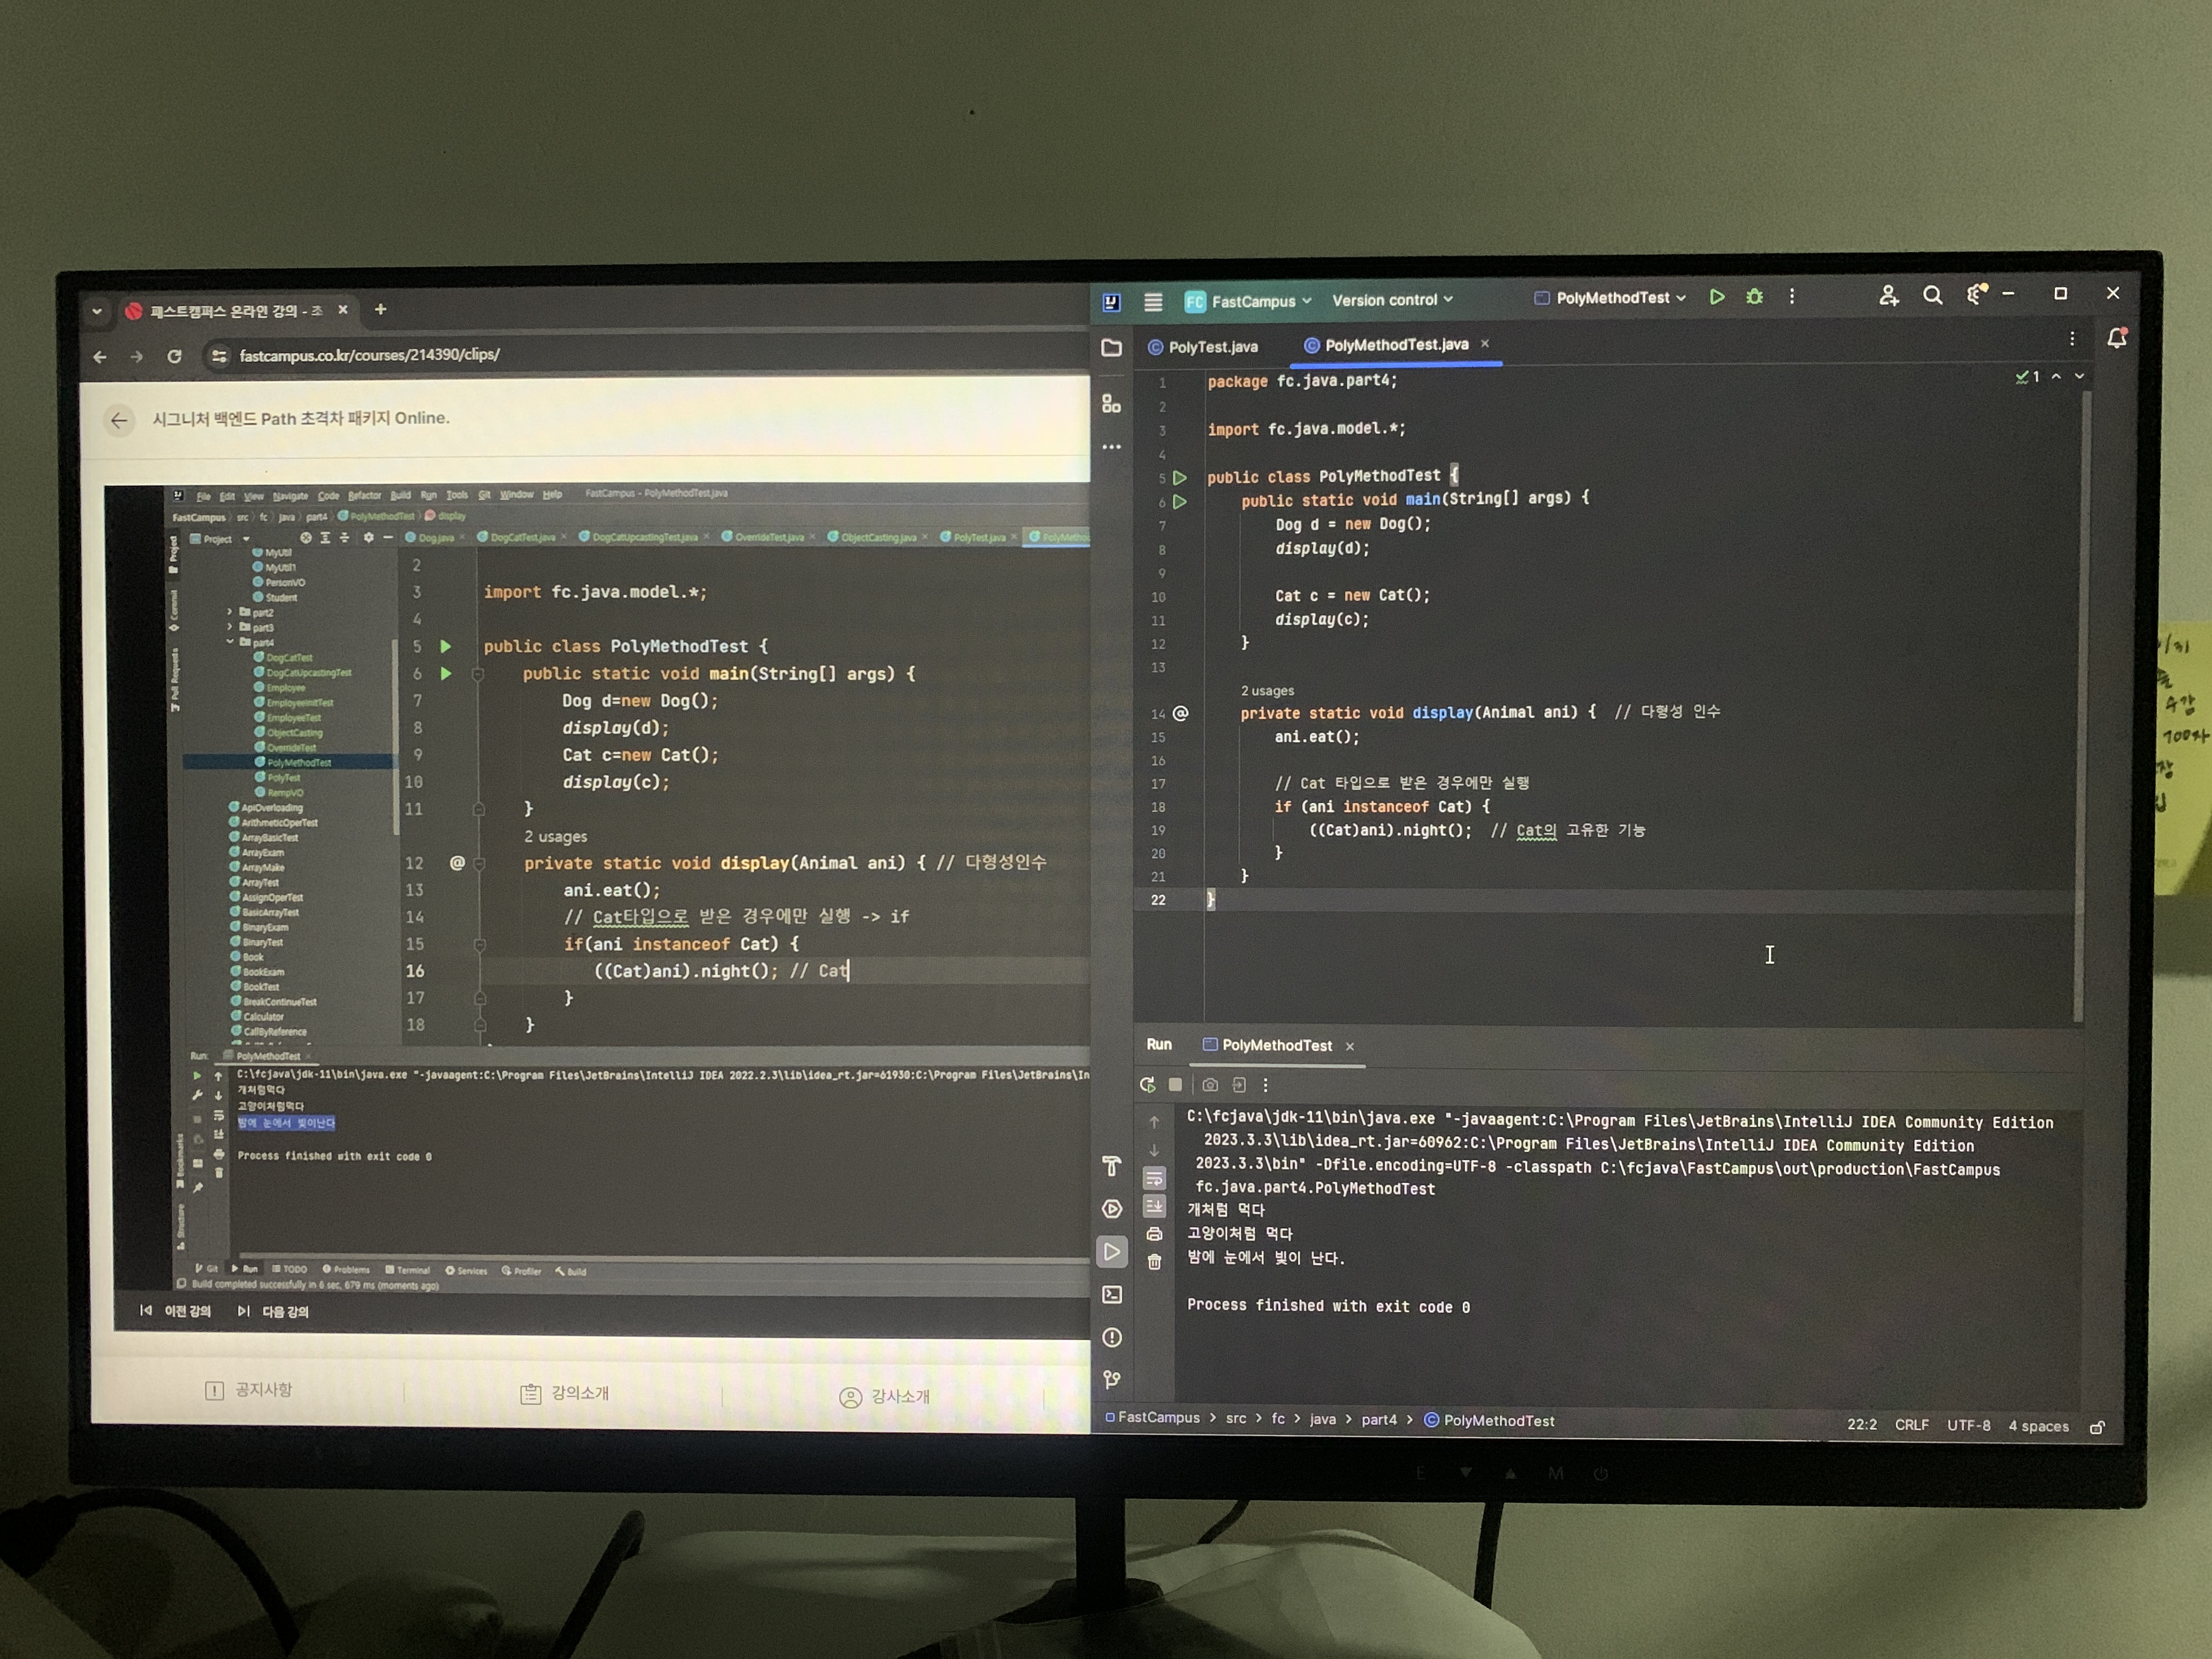This screenshot has width=2212, height=1659.
Task: Open the Search Everywhere magnifier icon
Action: point(1932,296)
